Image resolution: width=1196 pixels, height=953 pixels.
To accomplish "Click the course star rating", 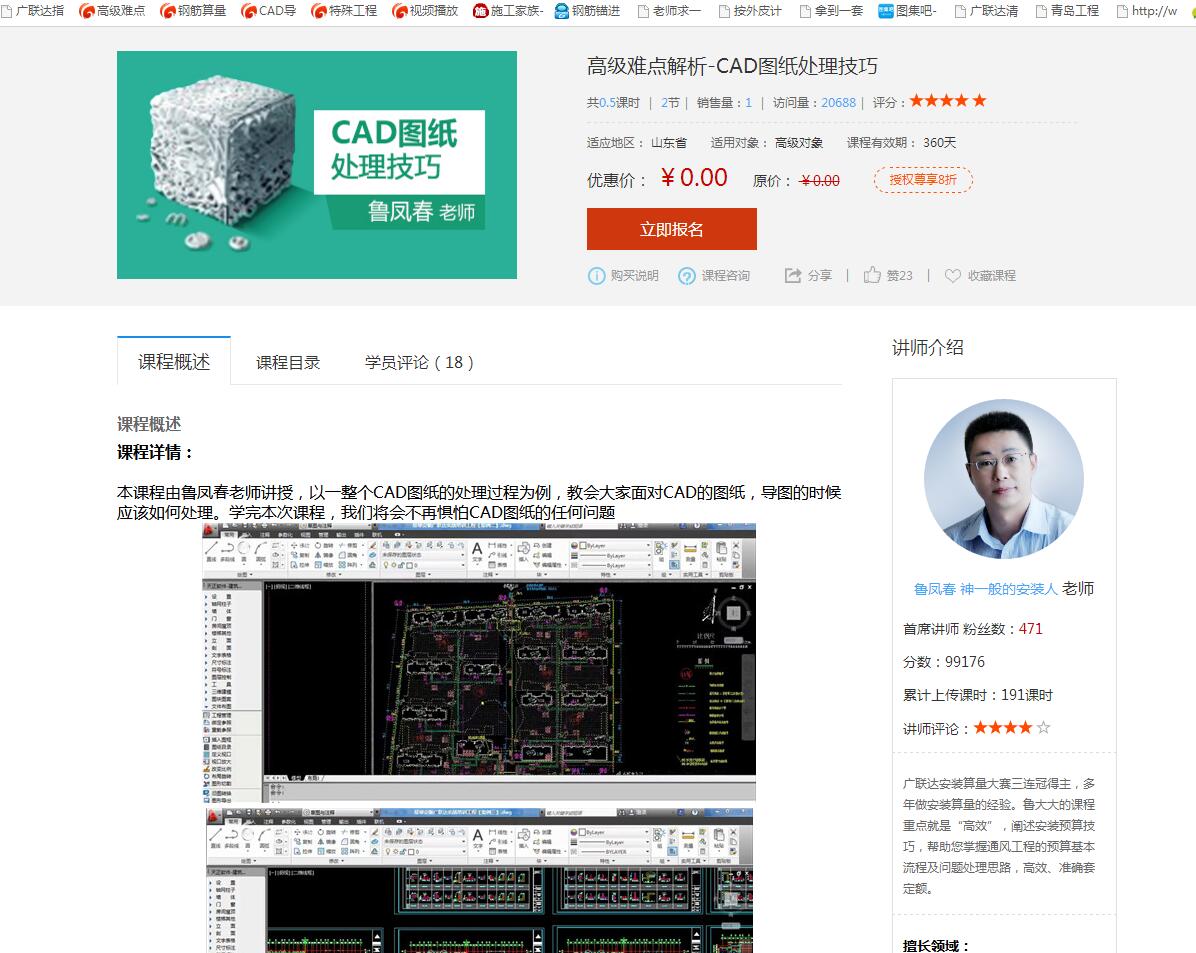I will coord(948,101).
